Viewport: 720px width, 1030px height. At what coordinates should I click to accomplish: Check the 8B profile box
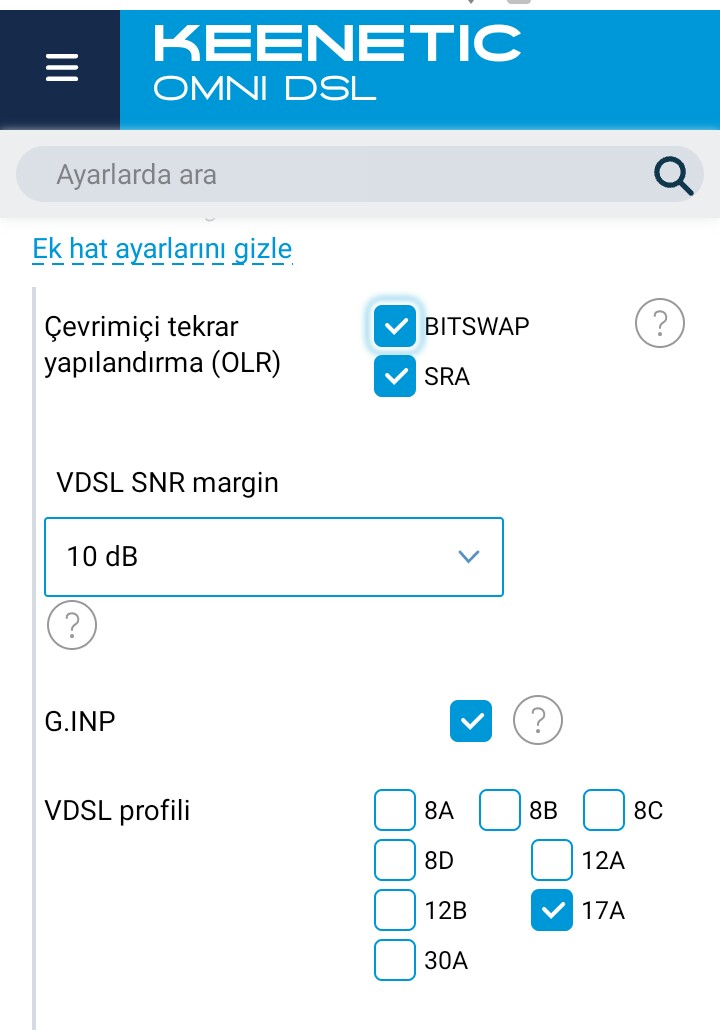click(x=500, y=810)
